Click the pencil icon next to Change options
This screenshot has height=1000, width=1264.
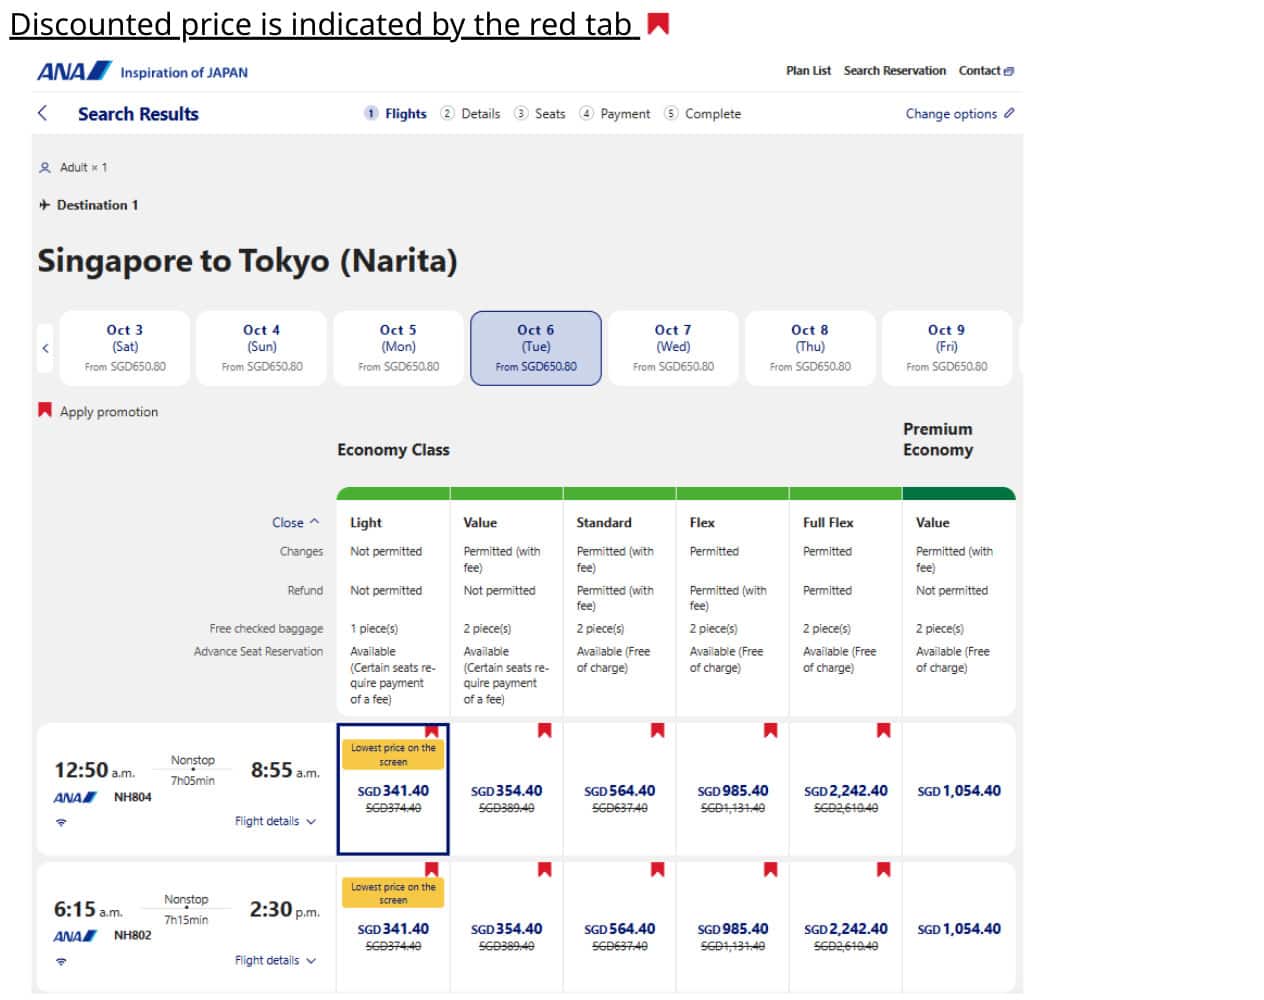coord(1009,113)
